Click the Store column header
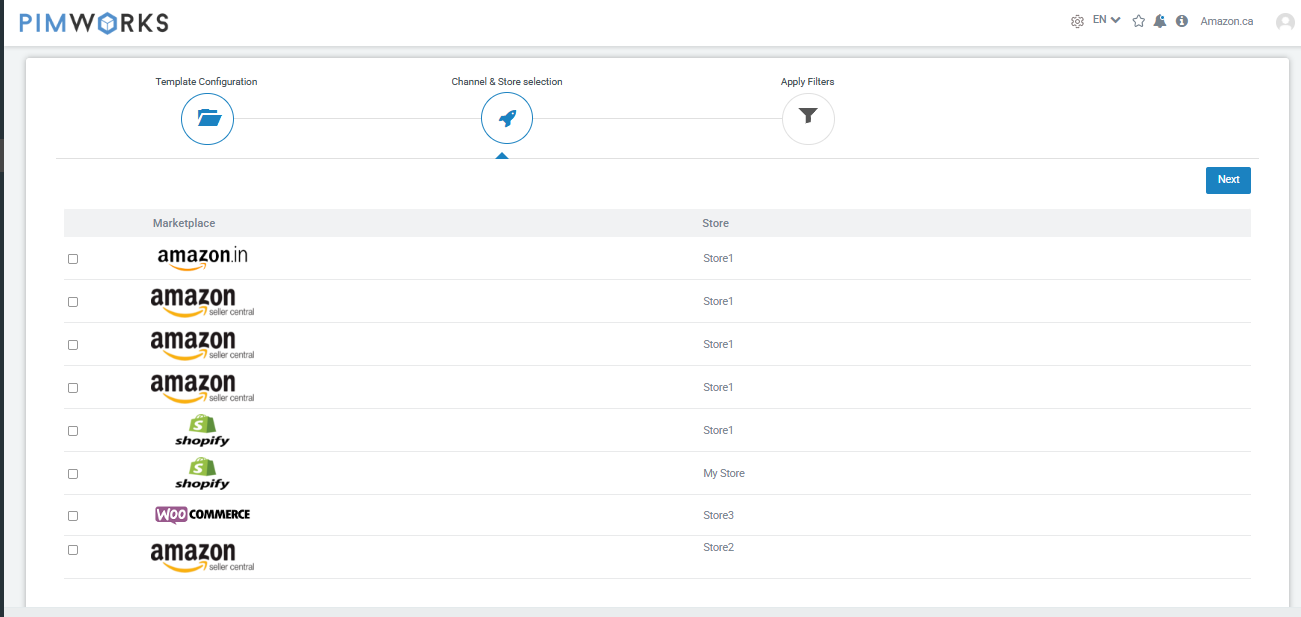 (716, 223)
